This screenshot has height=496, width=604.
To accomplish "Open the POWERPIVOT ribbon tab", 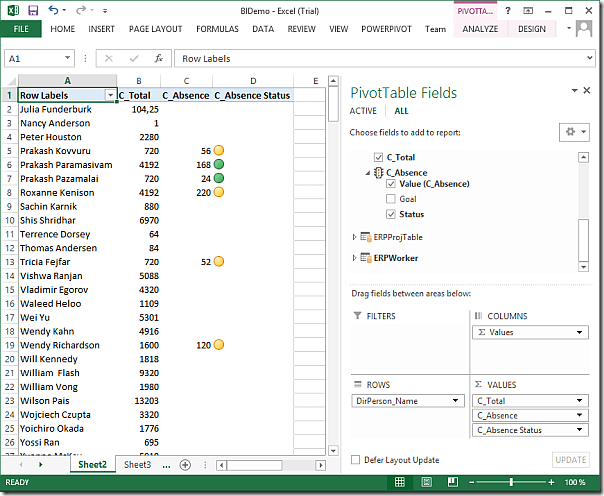I will [x=386, y=29].
